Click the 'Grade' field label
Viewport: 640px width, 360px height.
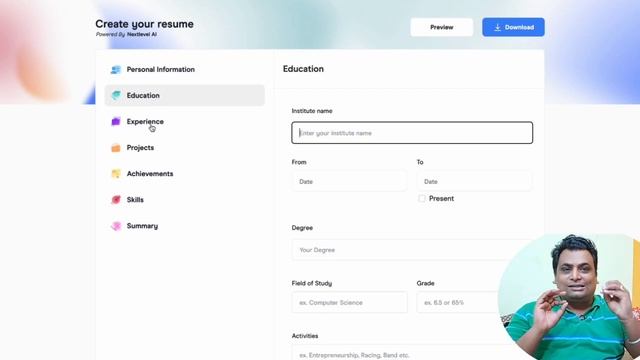(x=425, y=283)
